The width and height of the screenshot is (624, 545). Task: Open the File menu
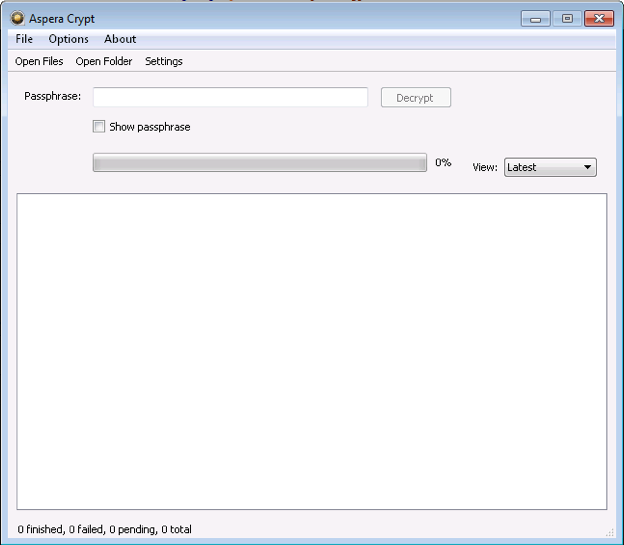tap(24, 39)
